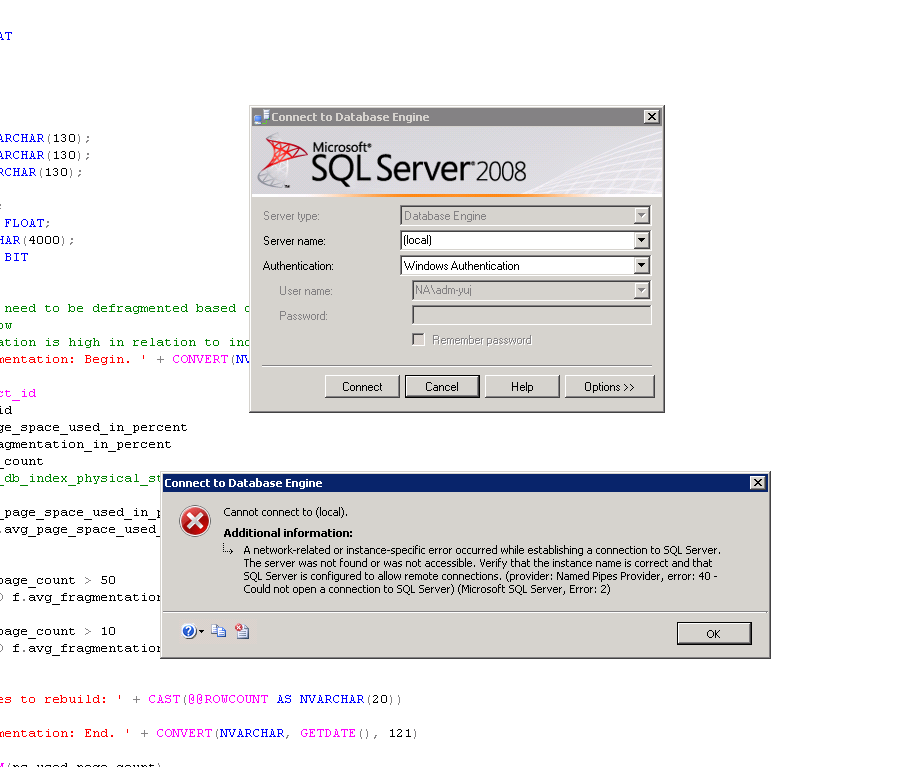899x767 pixels.
Task: Click 'page_count > 10' code line
Action: tap(58, 631)
